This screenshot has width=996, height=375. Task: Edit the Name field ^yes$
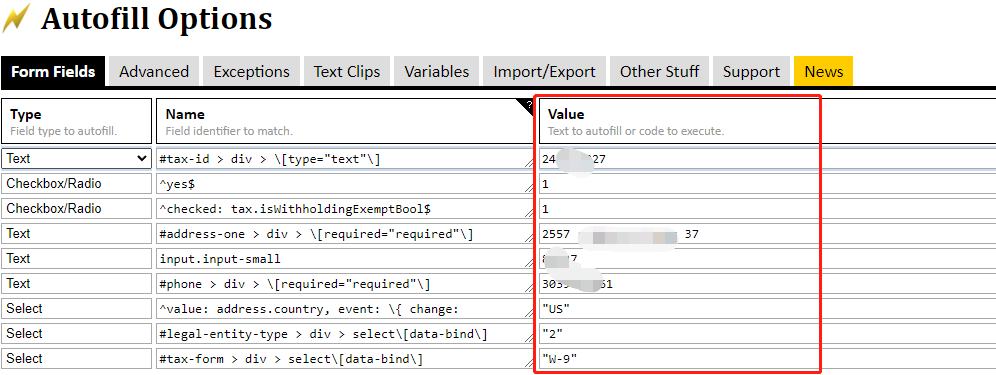(345, 184)
